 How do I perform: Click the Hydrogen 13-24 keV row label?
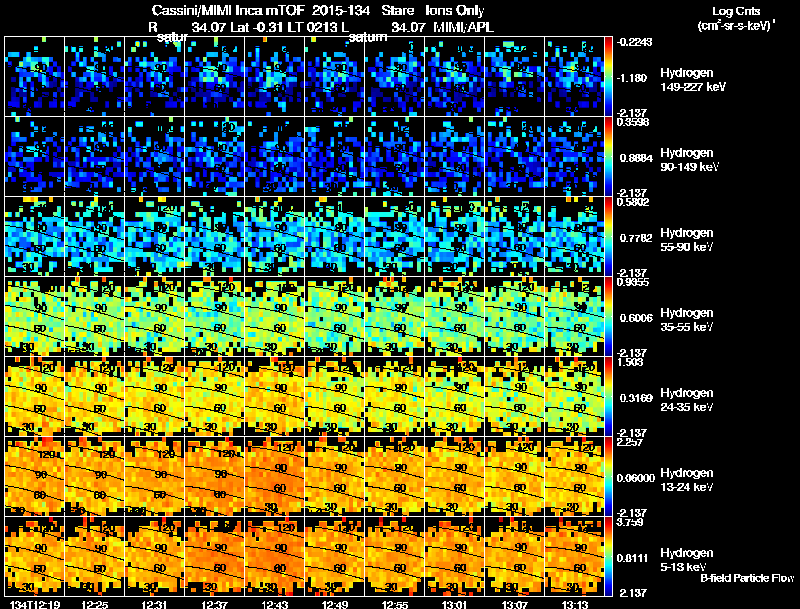(x=686, y=479)
